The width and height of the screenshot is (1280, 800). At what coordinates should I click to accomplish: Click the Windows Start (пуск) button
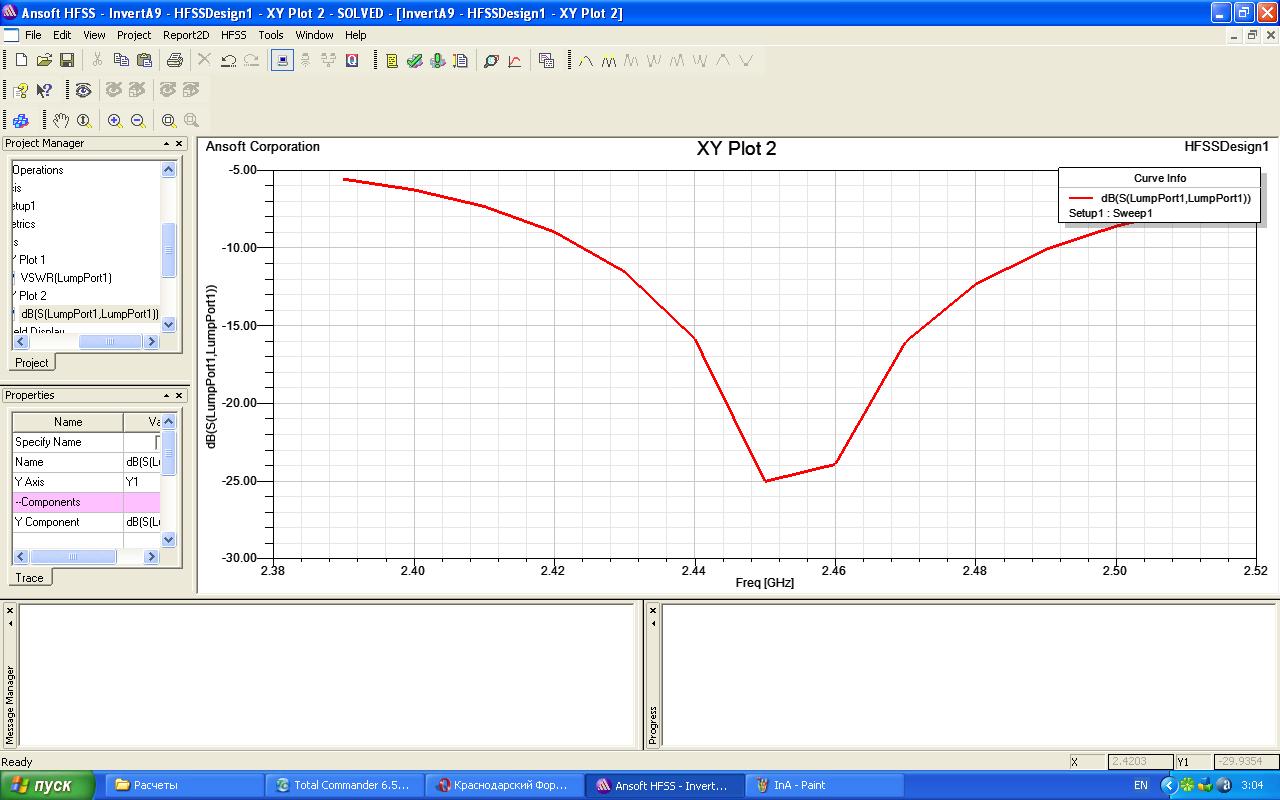47,785
